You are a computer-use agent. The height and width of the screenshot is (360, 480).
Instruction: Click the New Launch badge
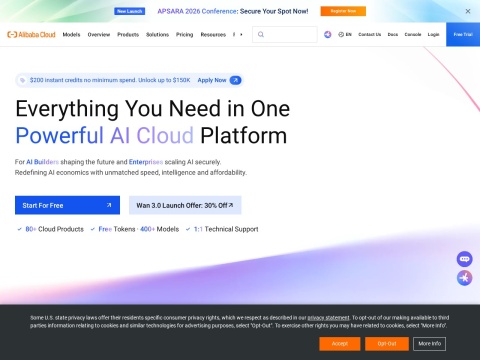tap(130, 11)
